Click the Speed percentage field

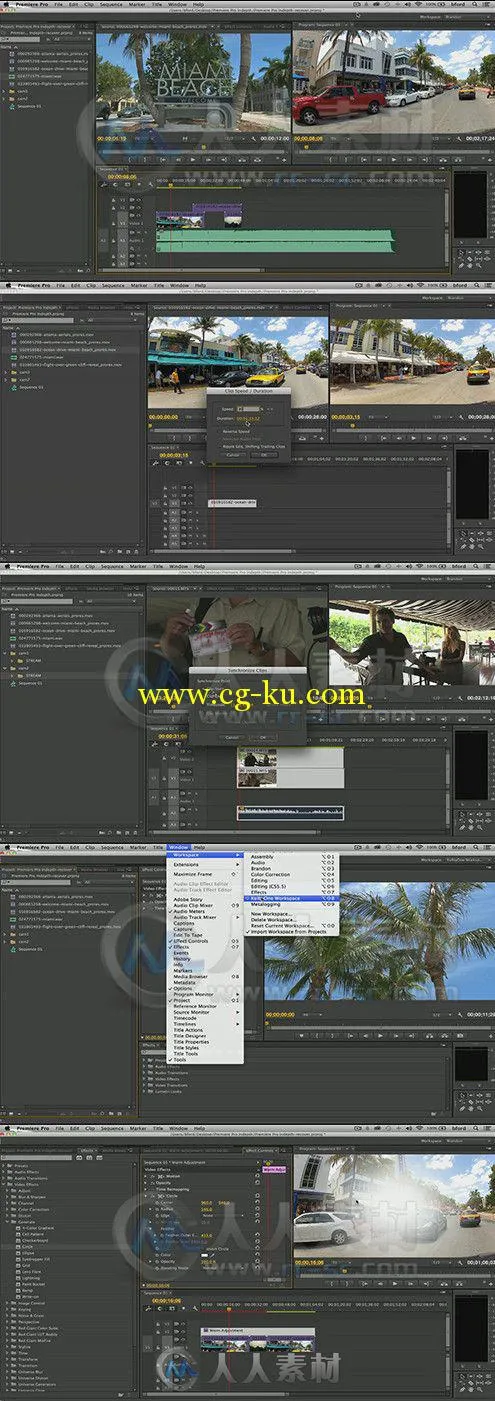(247, 408)
